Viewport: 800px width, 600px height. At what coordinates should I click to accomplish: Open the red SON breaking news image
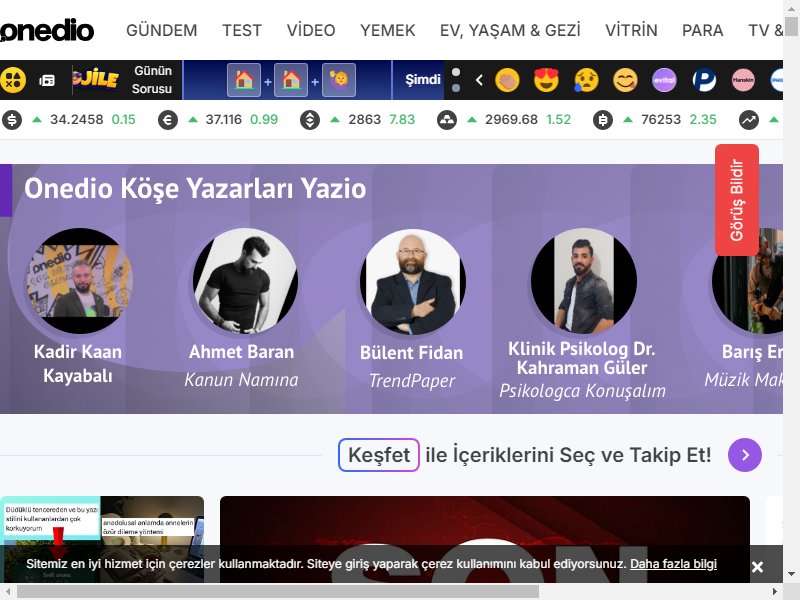tap(485, 539)
